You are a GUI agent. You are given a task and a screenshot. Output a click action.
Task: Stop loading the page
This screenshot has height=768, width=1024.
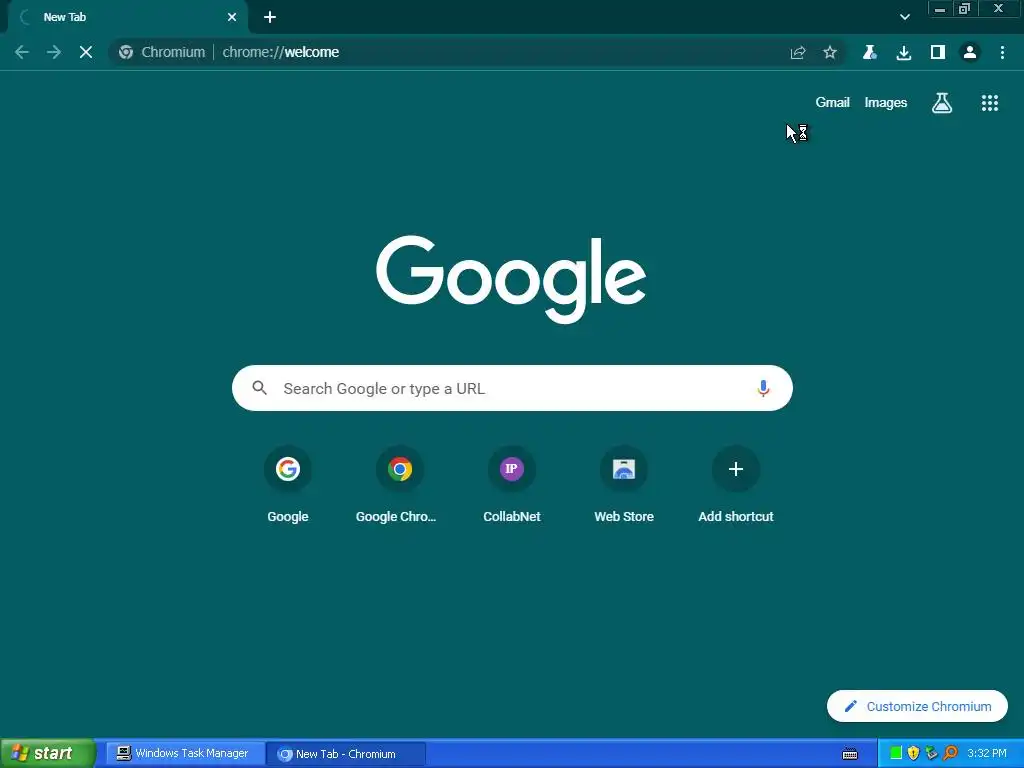(x=86, y=52)
